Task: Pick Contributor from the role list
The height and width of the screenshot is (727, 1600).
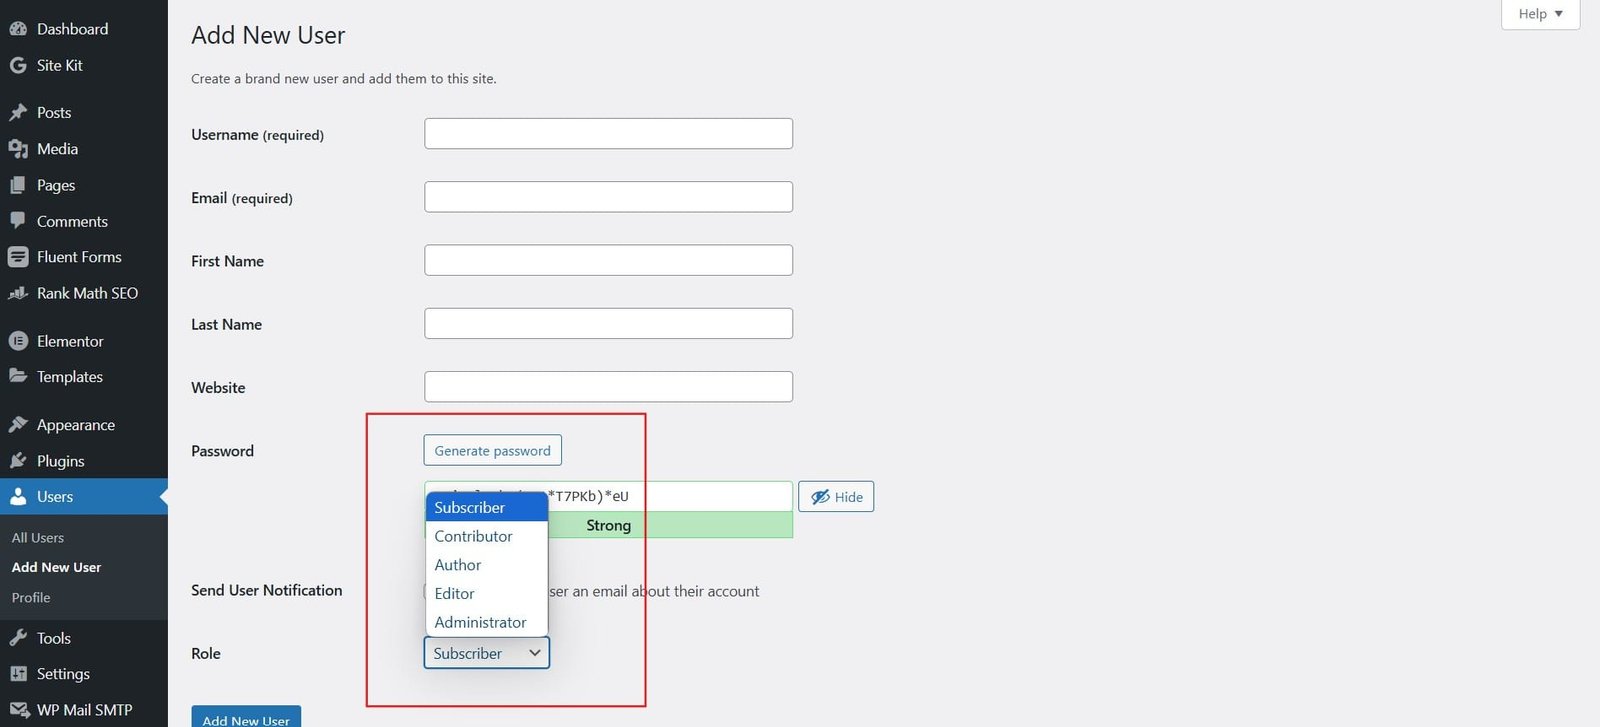Action: click(473, 536)
